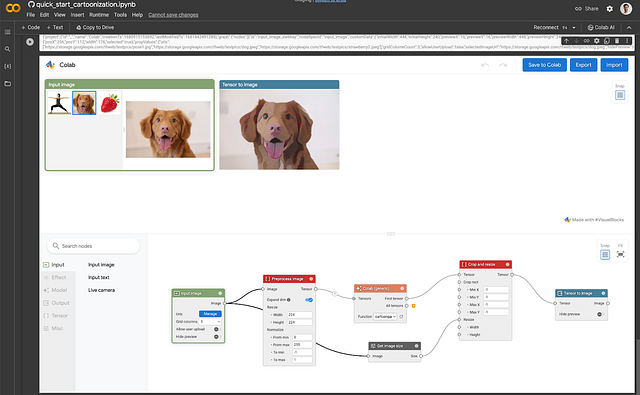Toggle Snap grid in the preview panel
The image size is (640, 395).
620,95
